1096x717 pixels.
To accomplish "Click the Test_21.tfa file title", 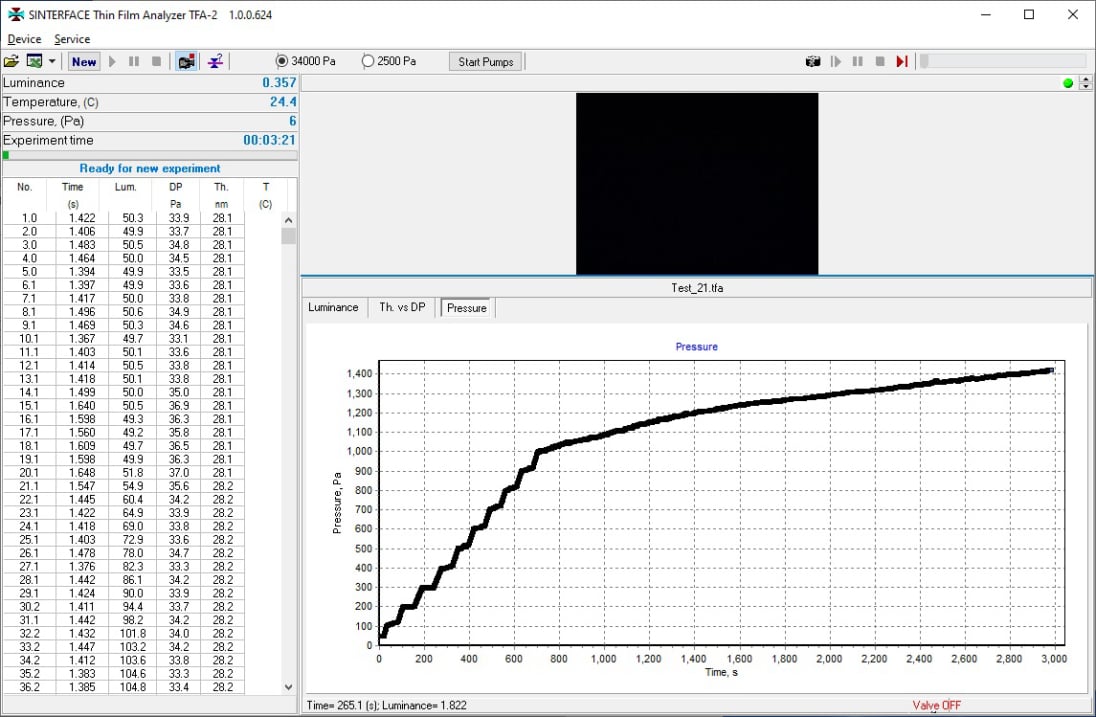I will point(697,288).
